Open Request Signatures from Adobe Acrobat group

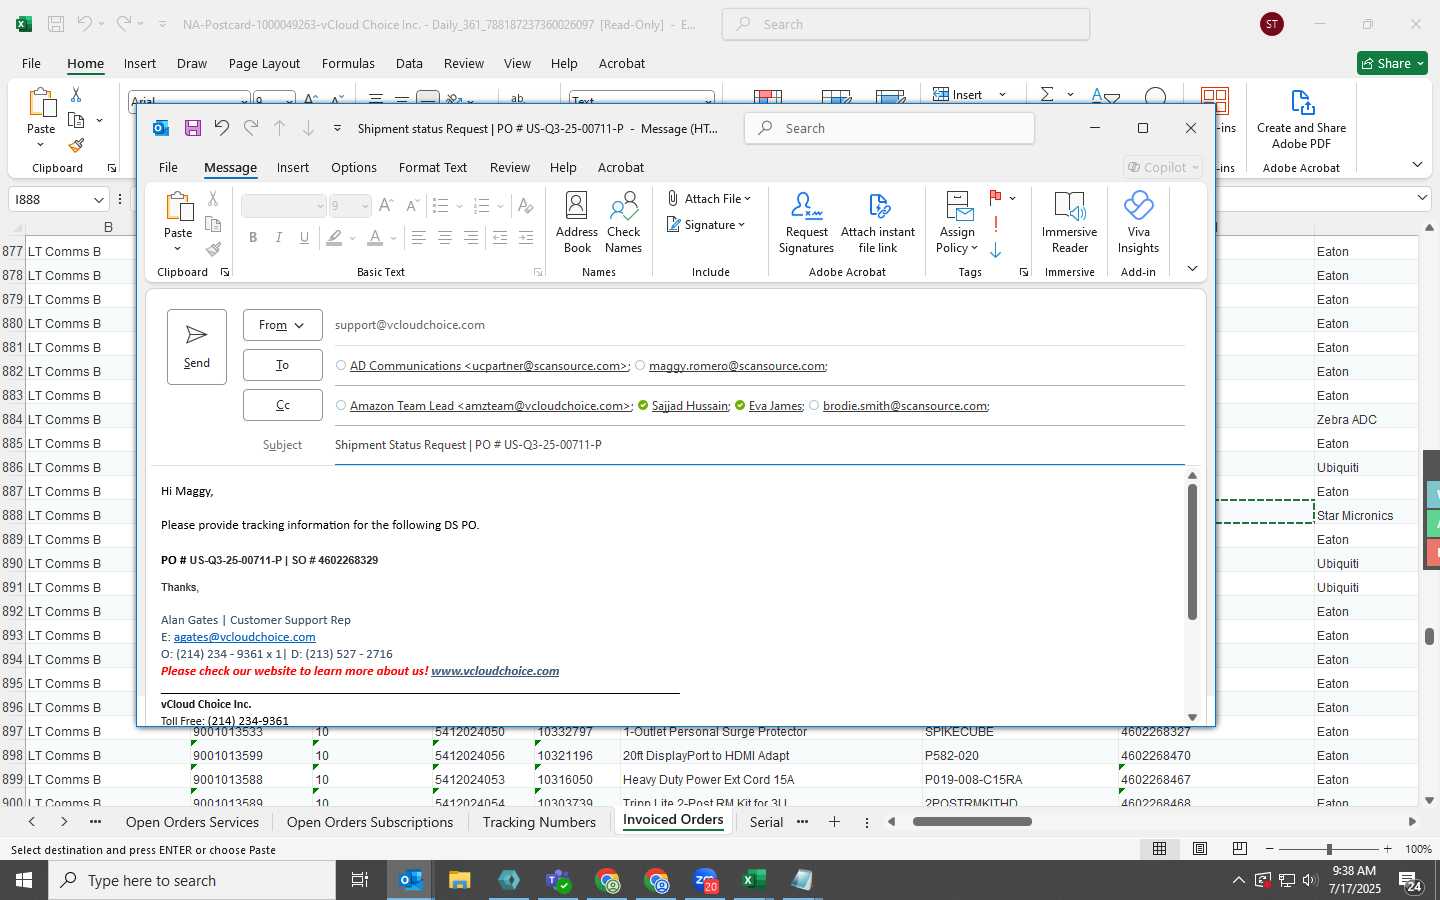pyautogui.click(x=806, y=222)
